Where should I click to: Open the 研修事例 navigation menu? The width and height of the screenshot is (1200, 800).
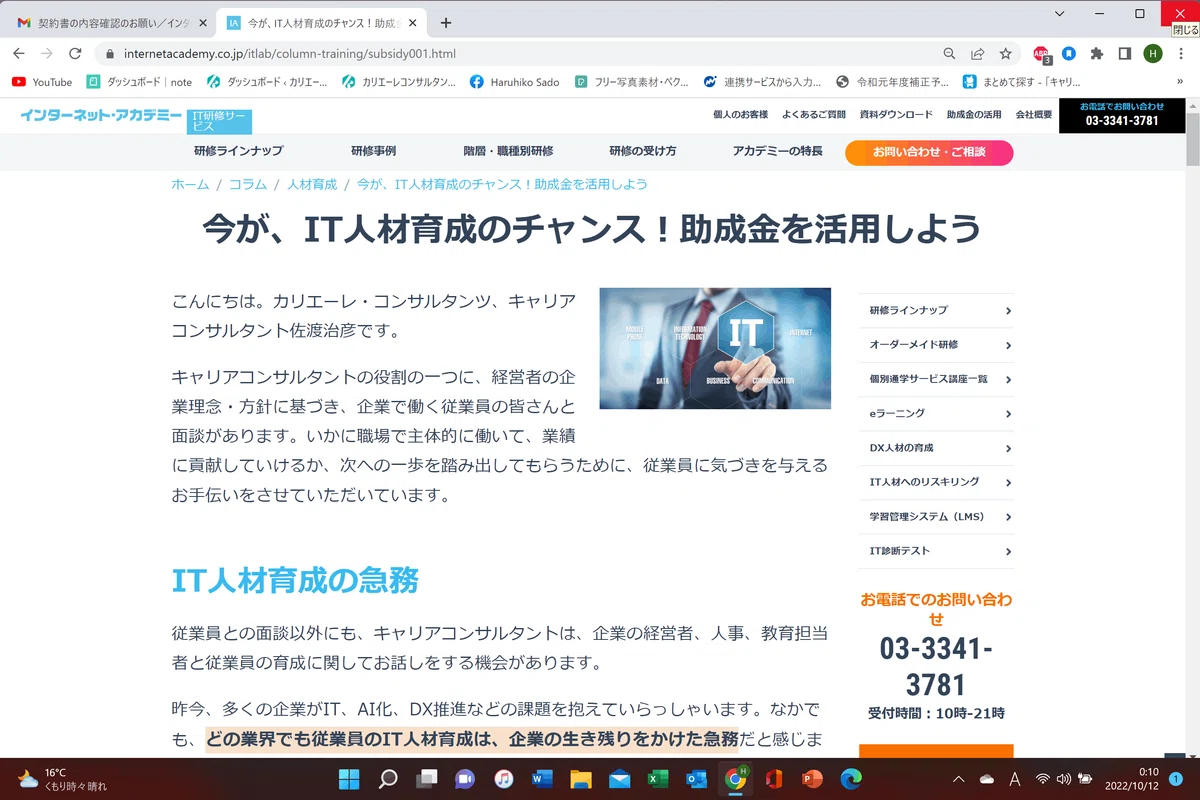click(x=373, y=151)
